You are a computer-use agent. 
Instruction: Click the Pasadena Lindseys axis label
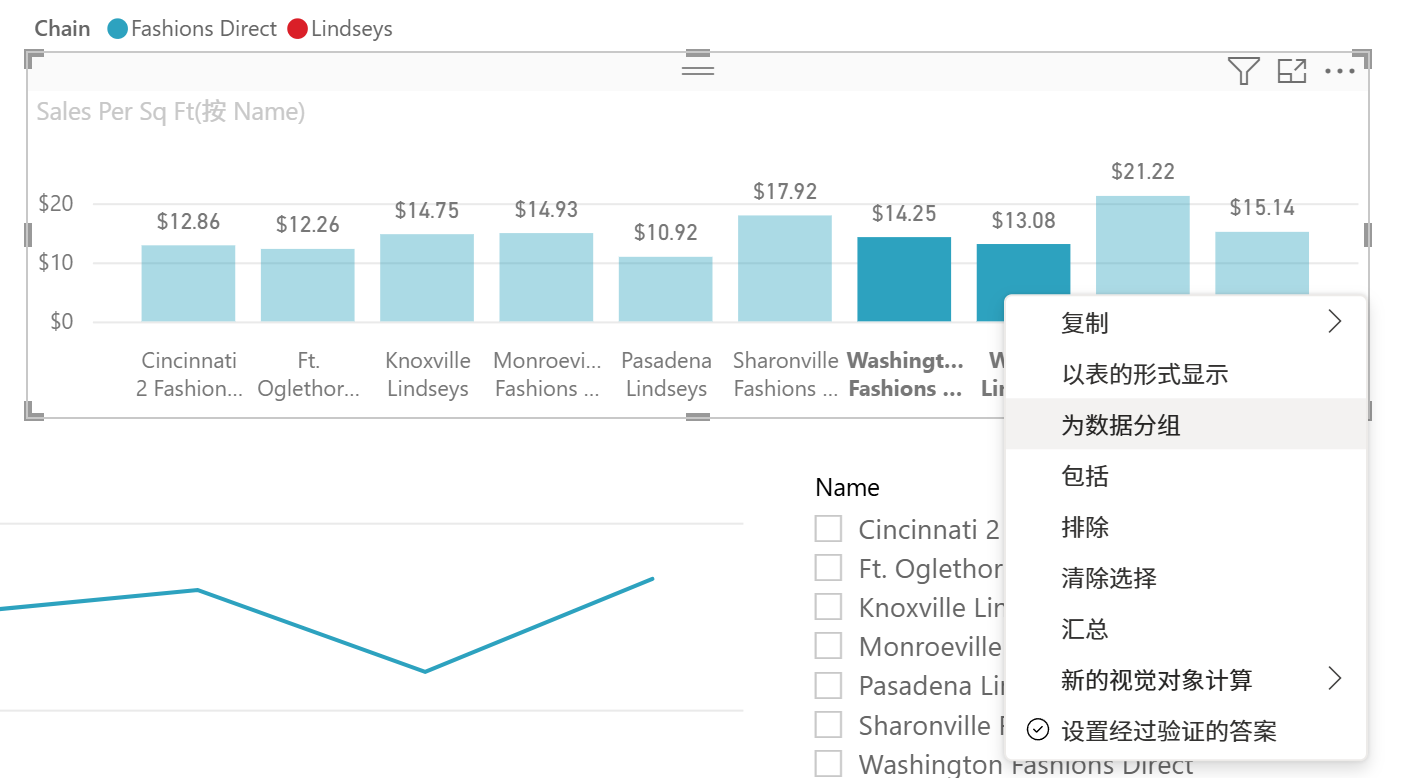(666, 374)
